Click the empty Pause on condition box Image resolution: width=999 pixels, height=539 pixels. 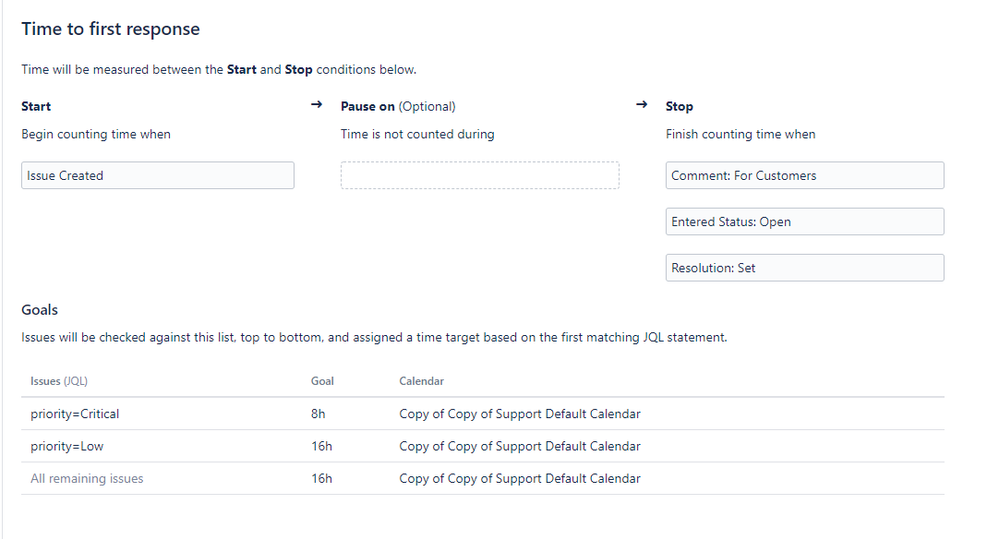[x=480, y=175]
